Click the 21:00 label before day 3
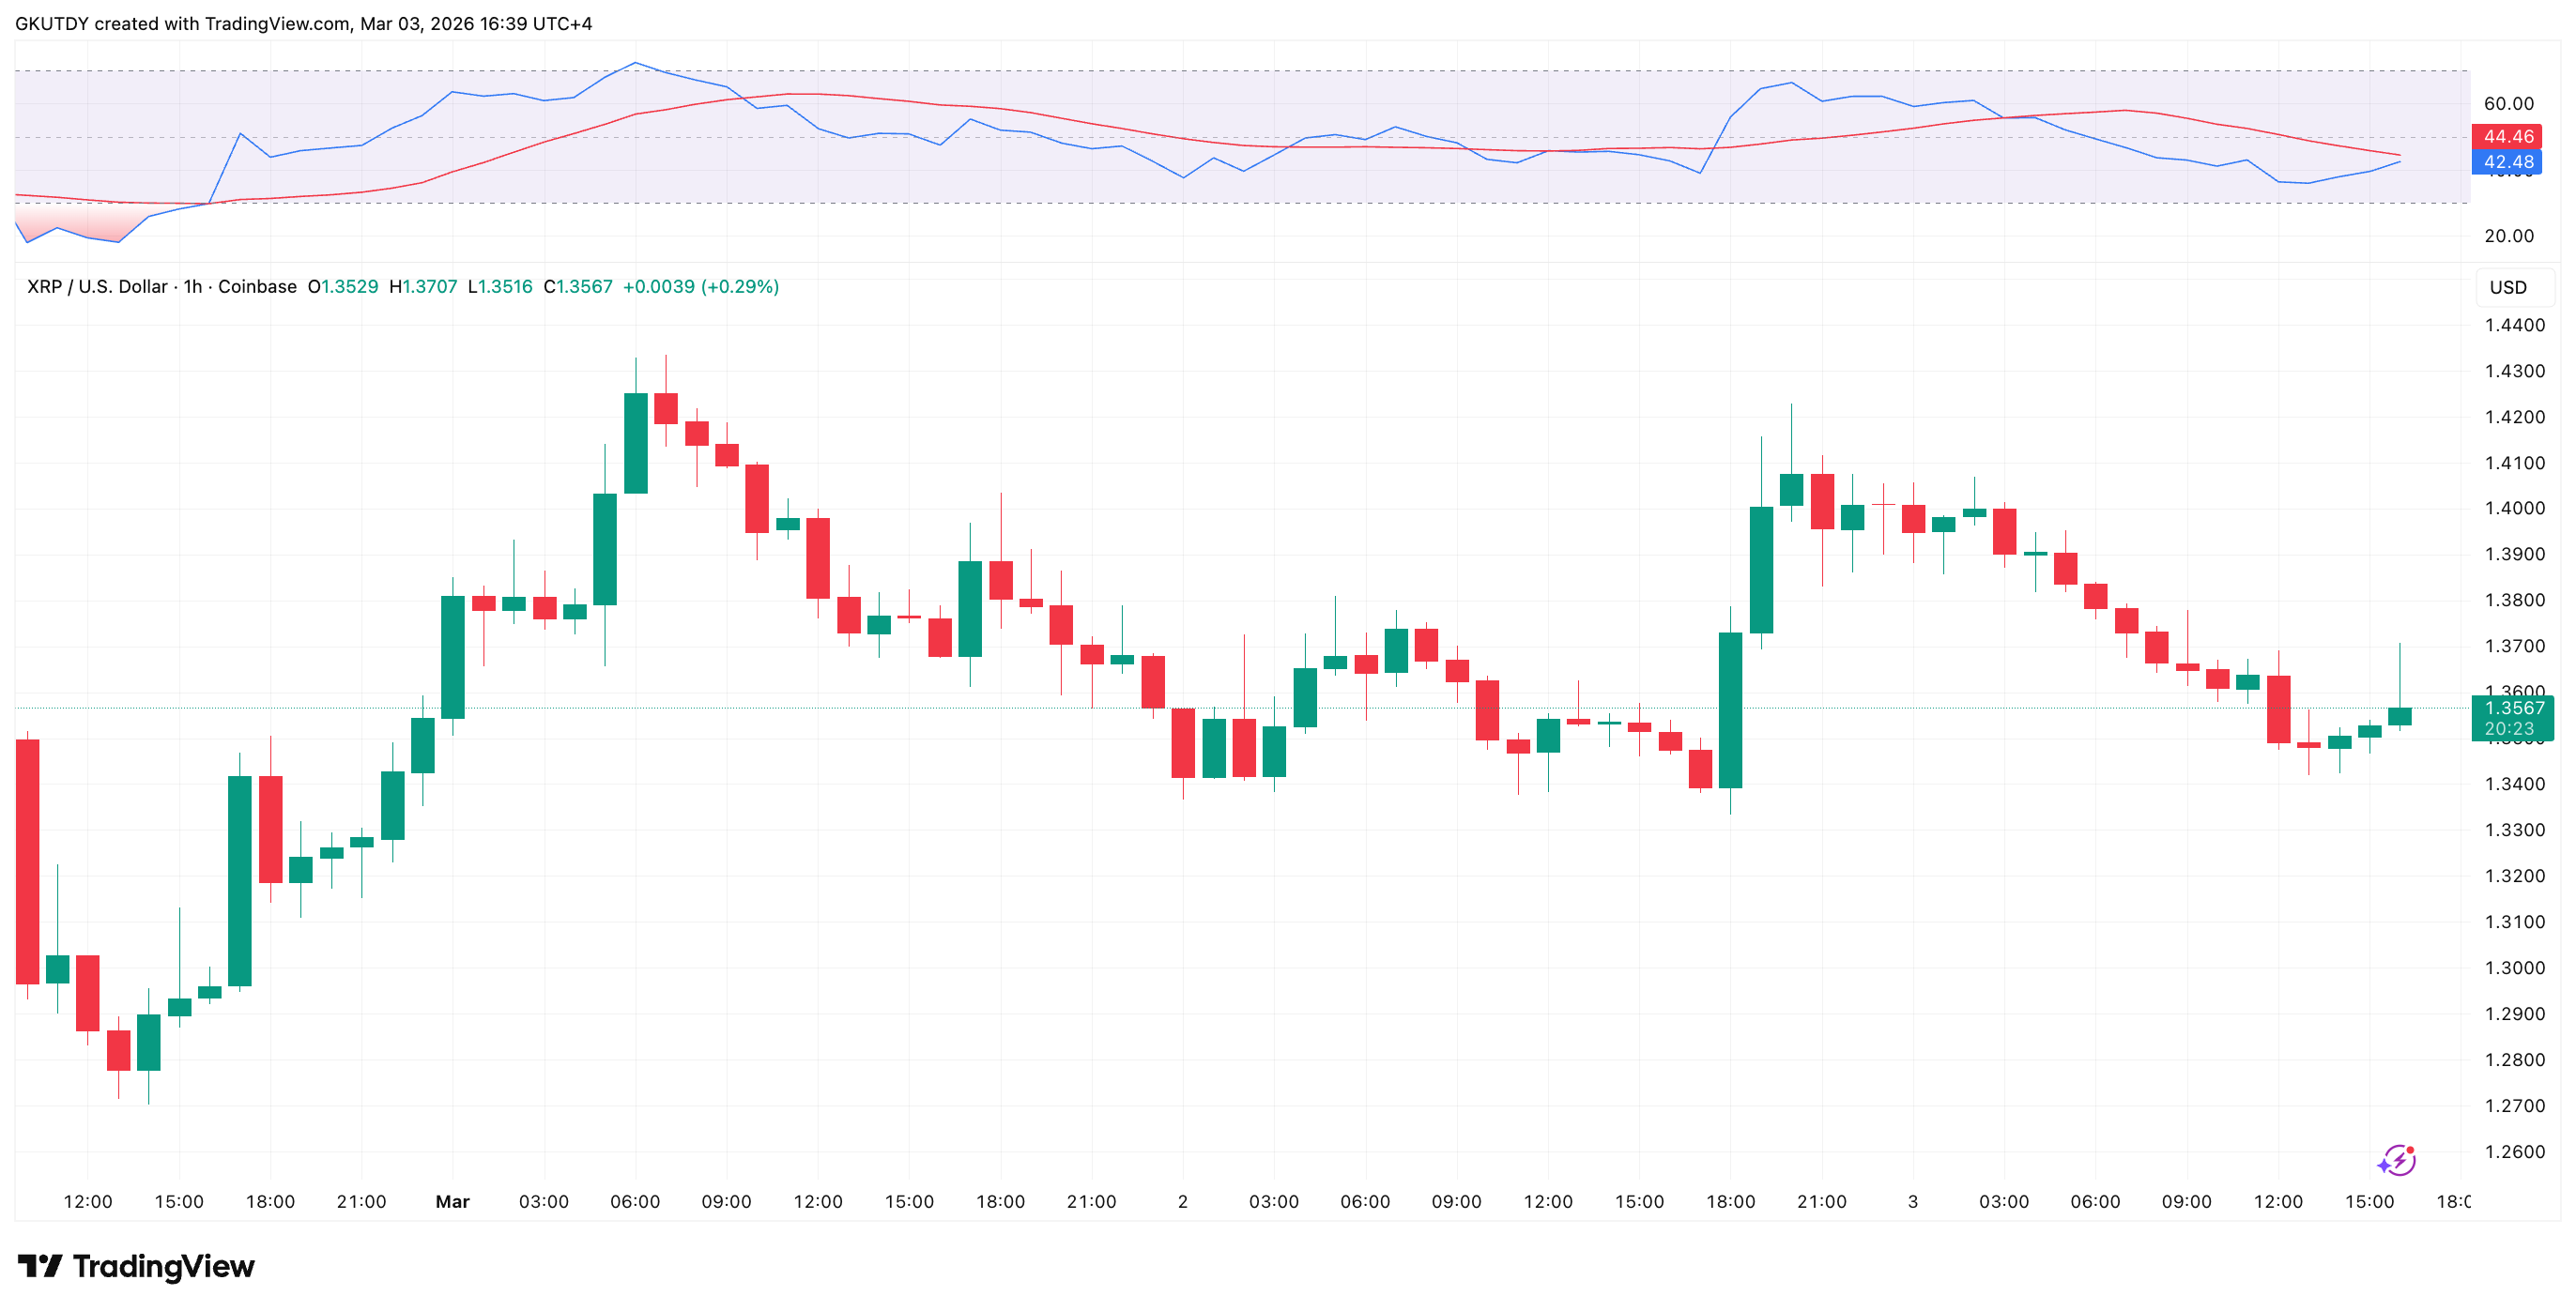This screenshot has height=1311, width=2576. tap(1821, 1201)
